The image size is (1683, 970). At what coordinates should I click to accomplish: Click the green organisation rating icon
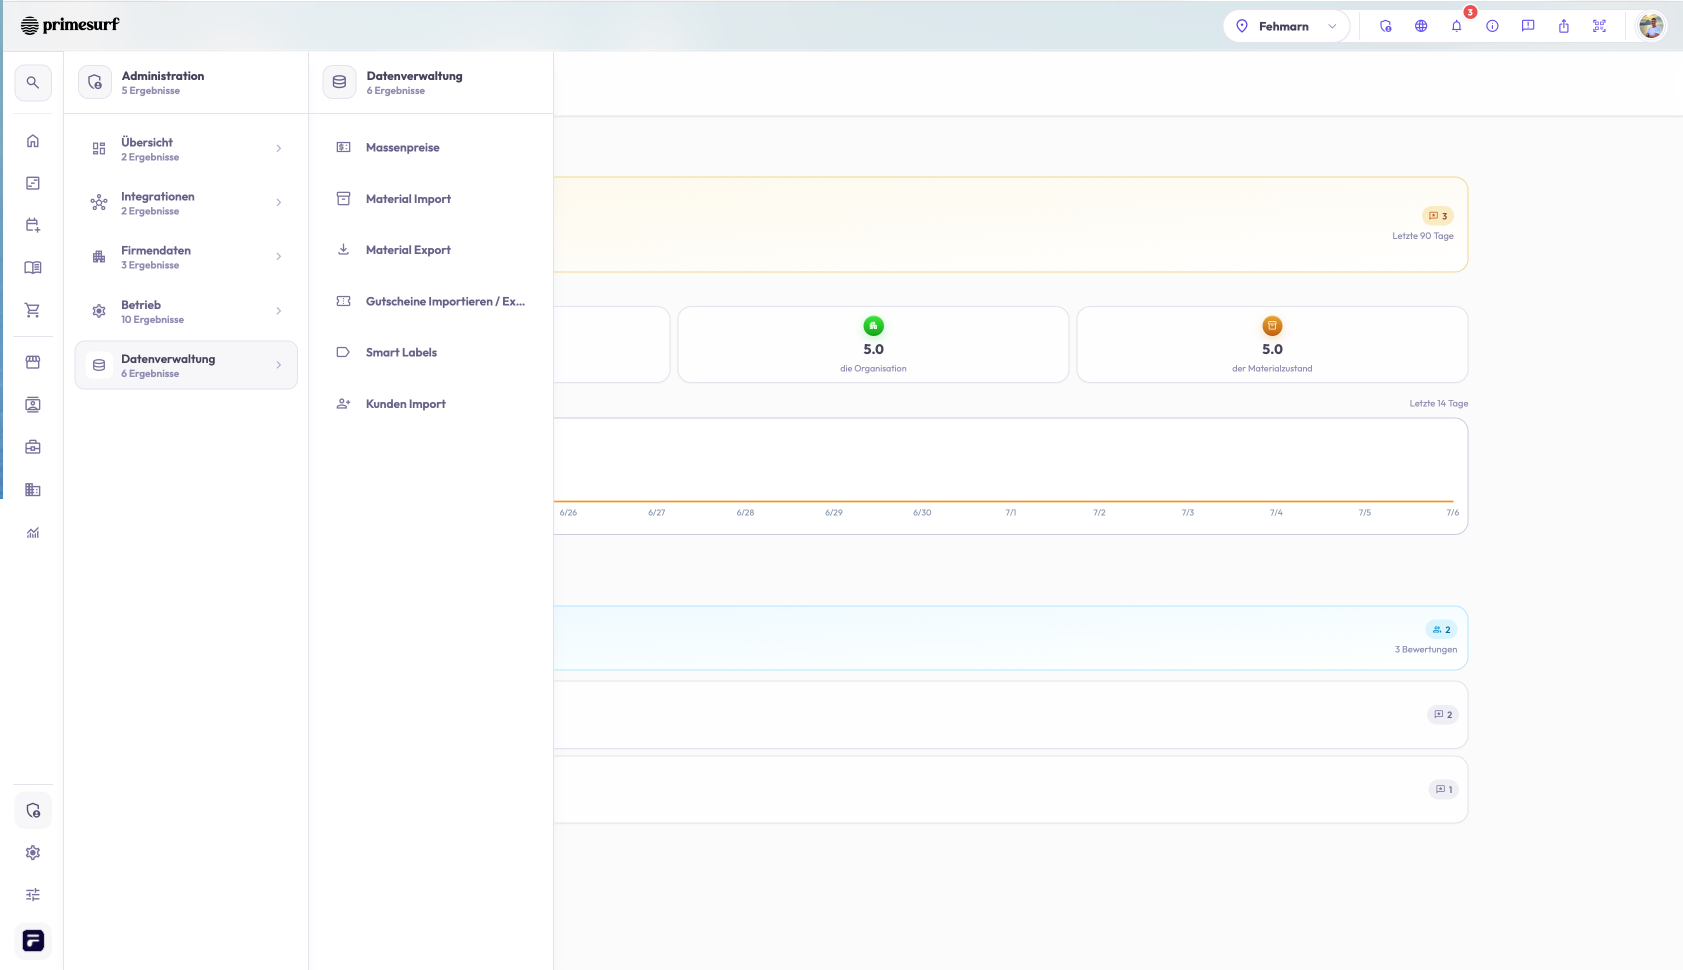coord(873,326)
